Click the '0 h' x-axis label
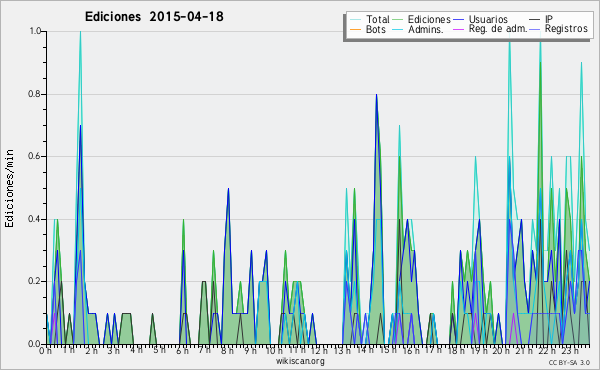This screenshot has height=370, width=600. coord(46,350)
